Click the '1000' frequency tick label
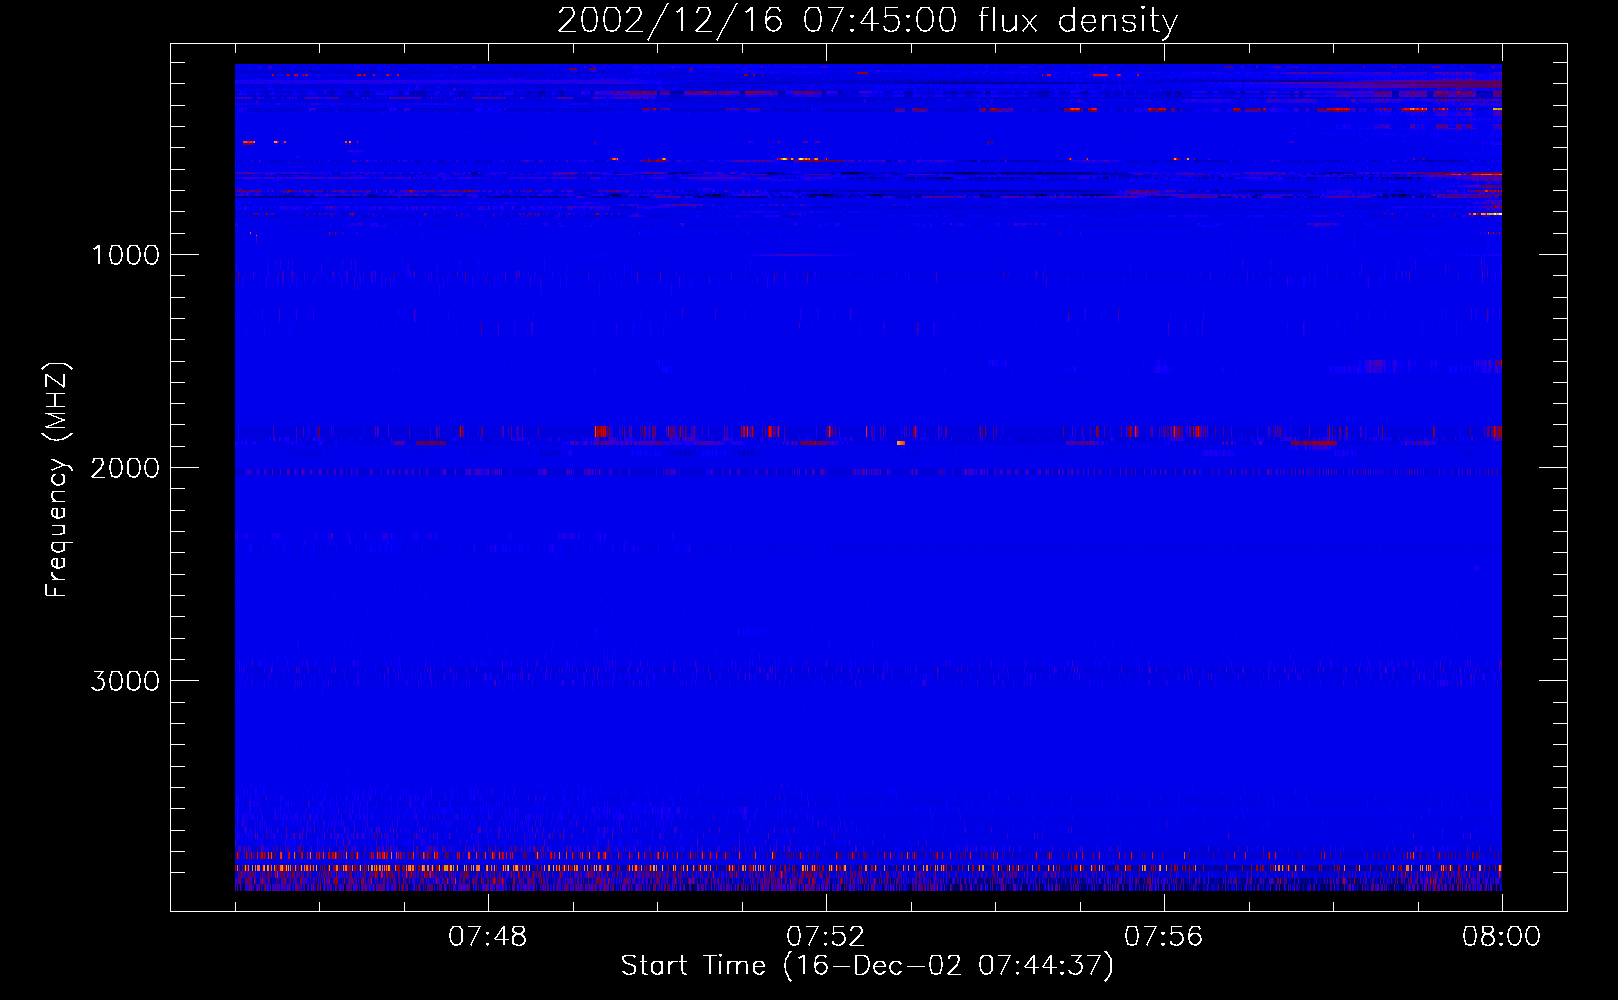1618x1000 pixels. click(125, 255)
